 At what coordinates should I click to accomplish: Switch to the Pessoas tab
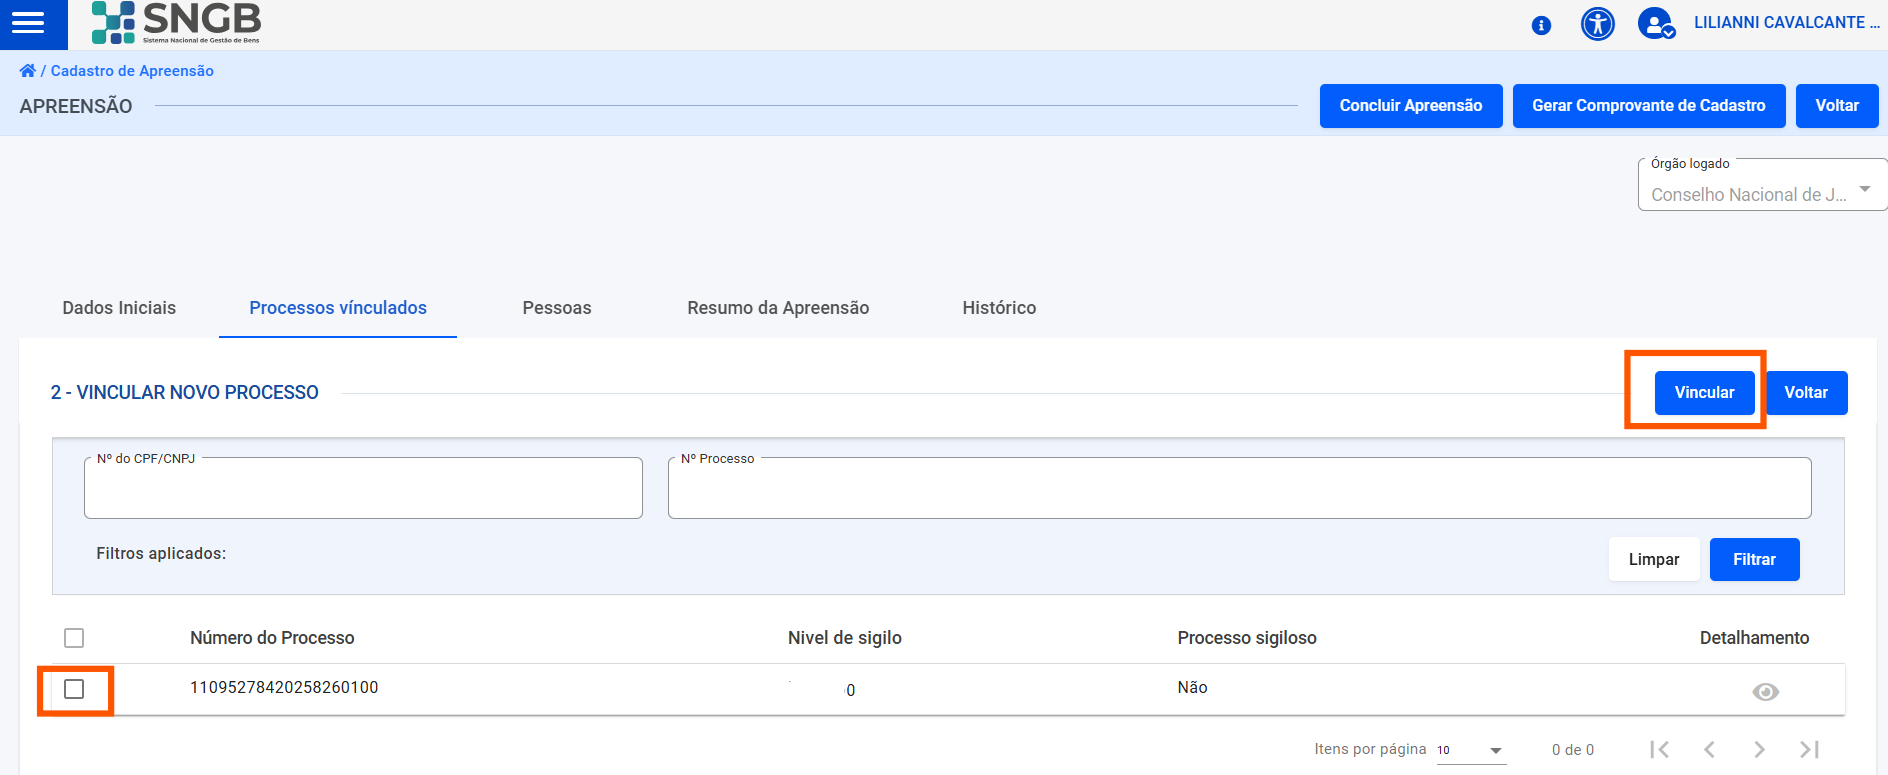click(556, 308)
